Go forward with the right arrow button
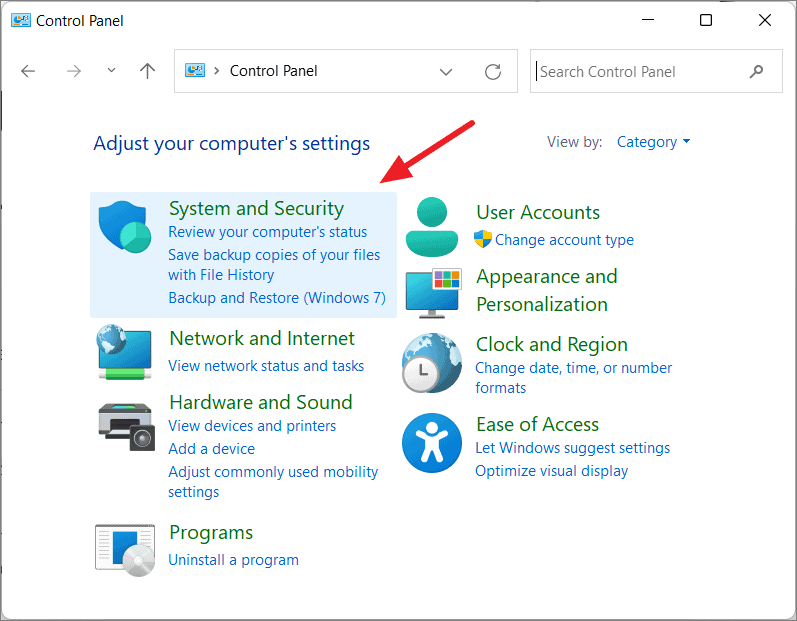 click(x=74, y=71)
